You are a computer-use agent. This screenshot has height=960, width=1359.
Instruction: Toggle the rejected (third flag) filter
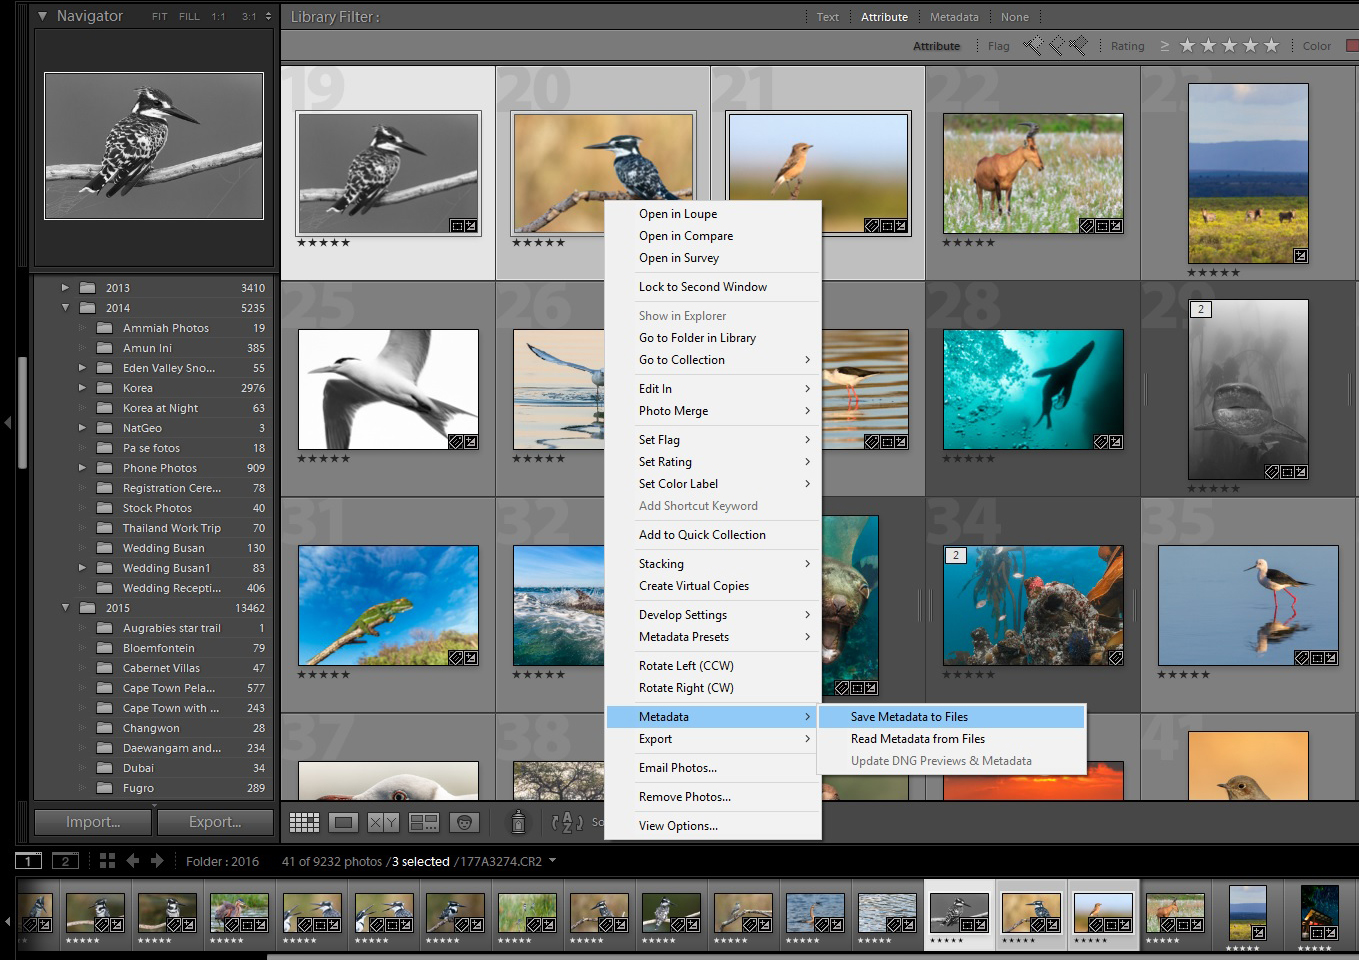tap(1077, 45)
